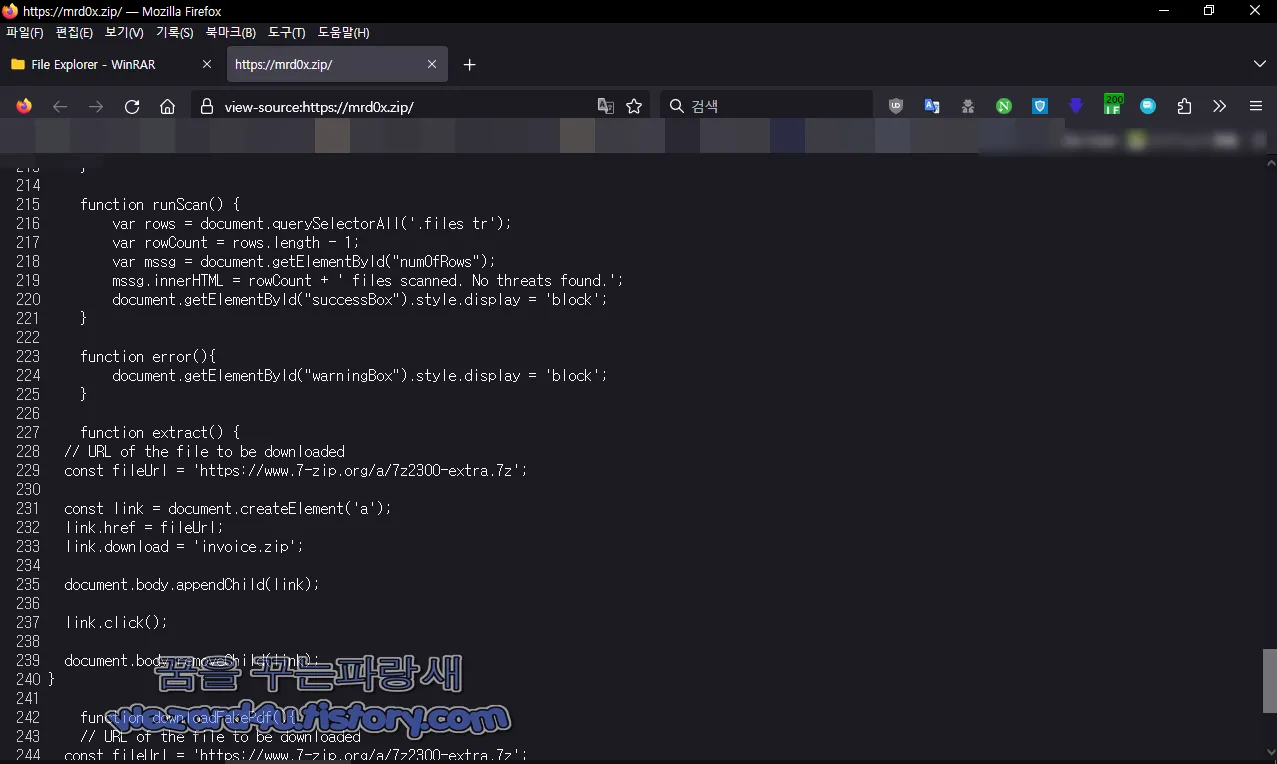Open the 파일(F) menu

click(25, 33)
